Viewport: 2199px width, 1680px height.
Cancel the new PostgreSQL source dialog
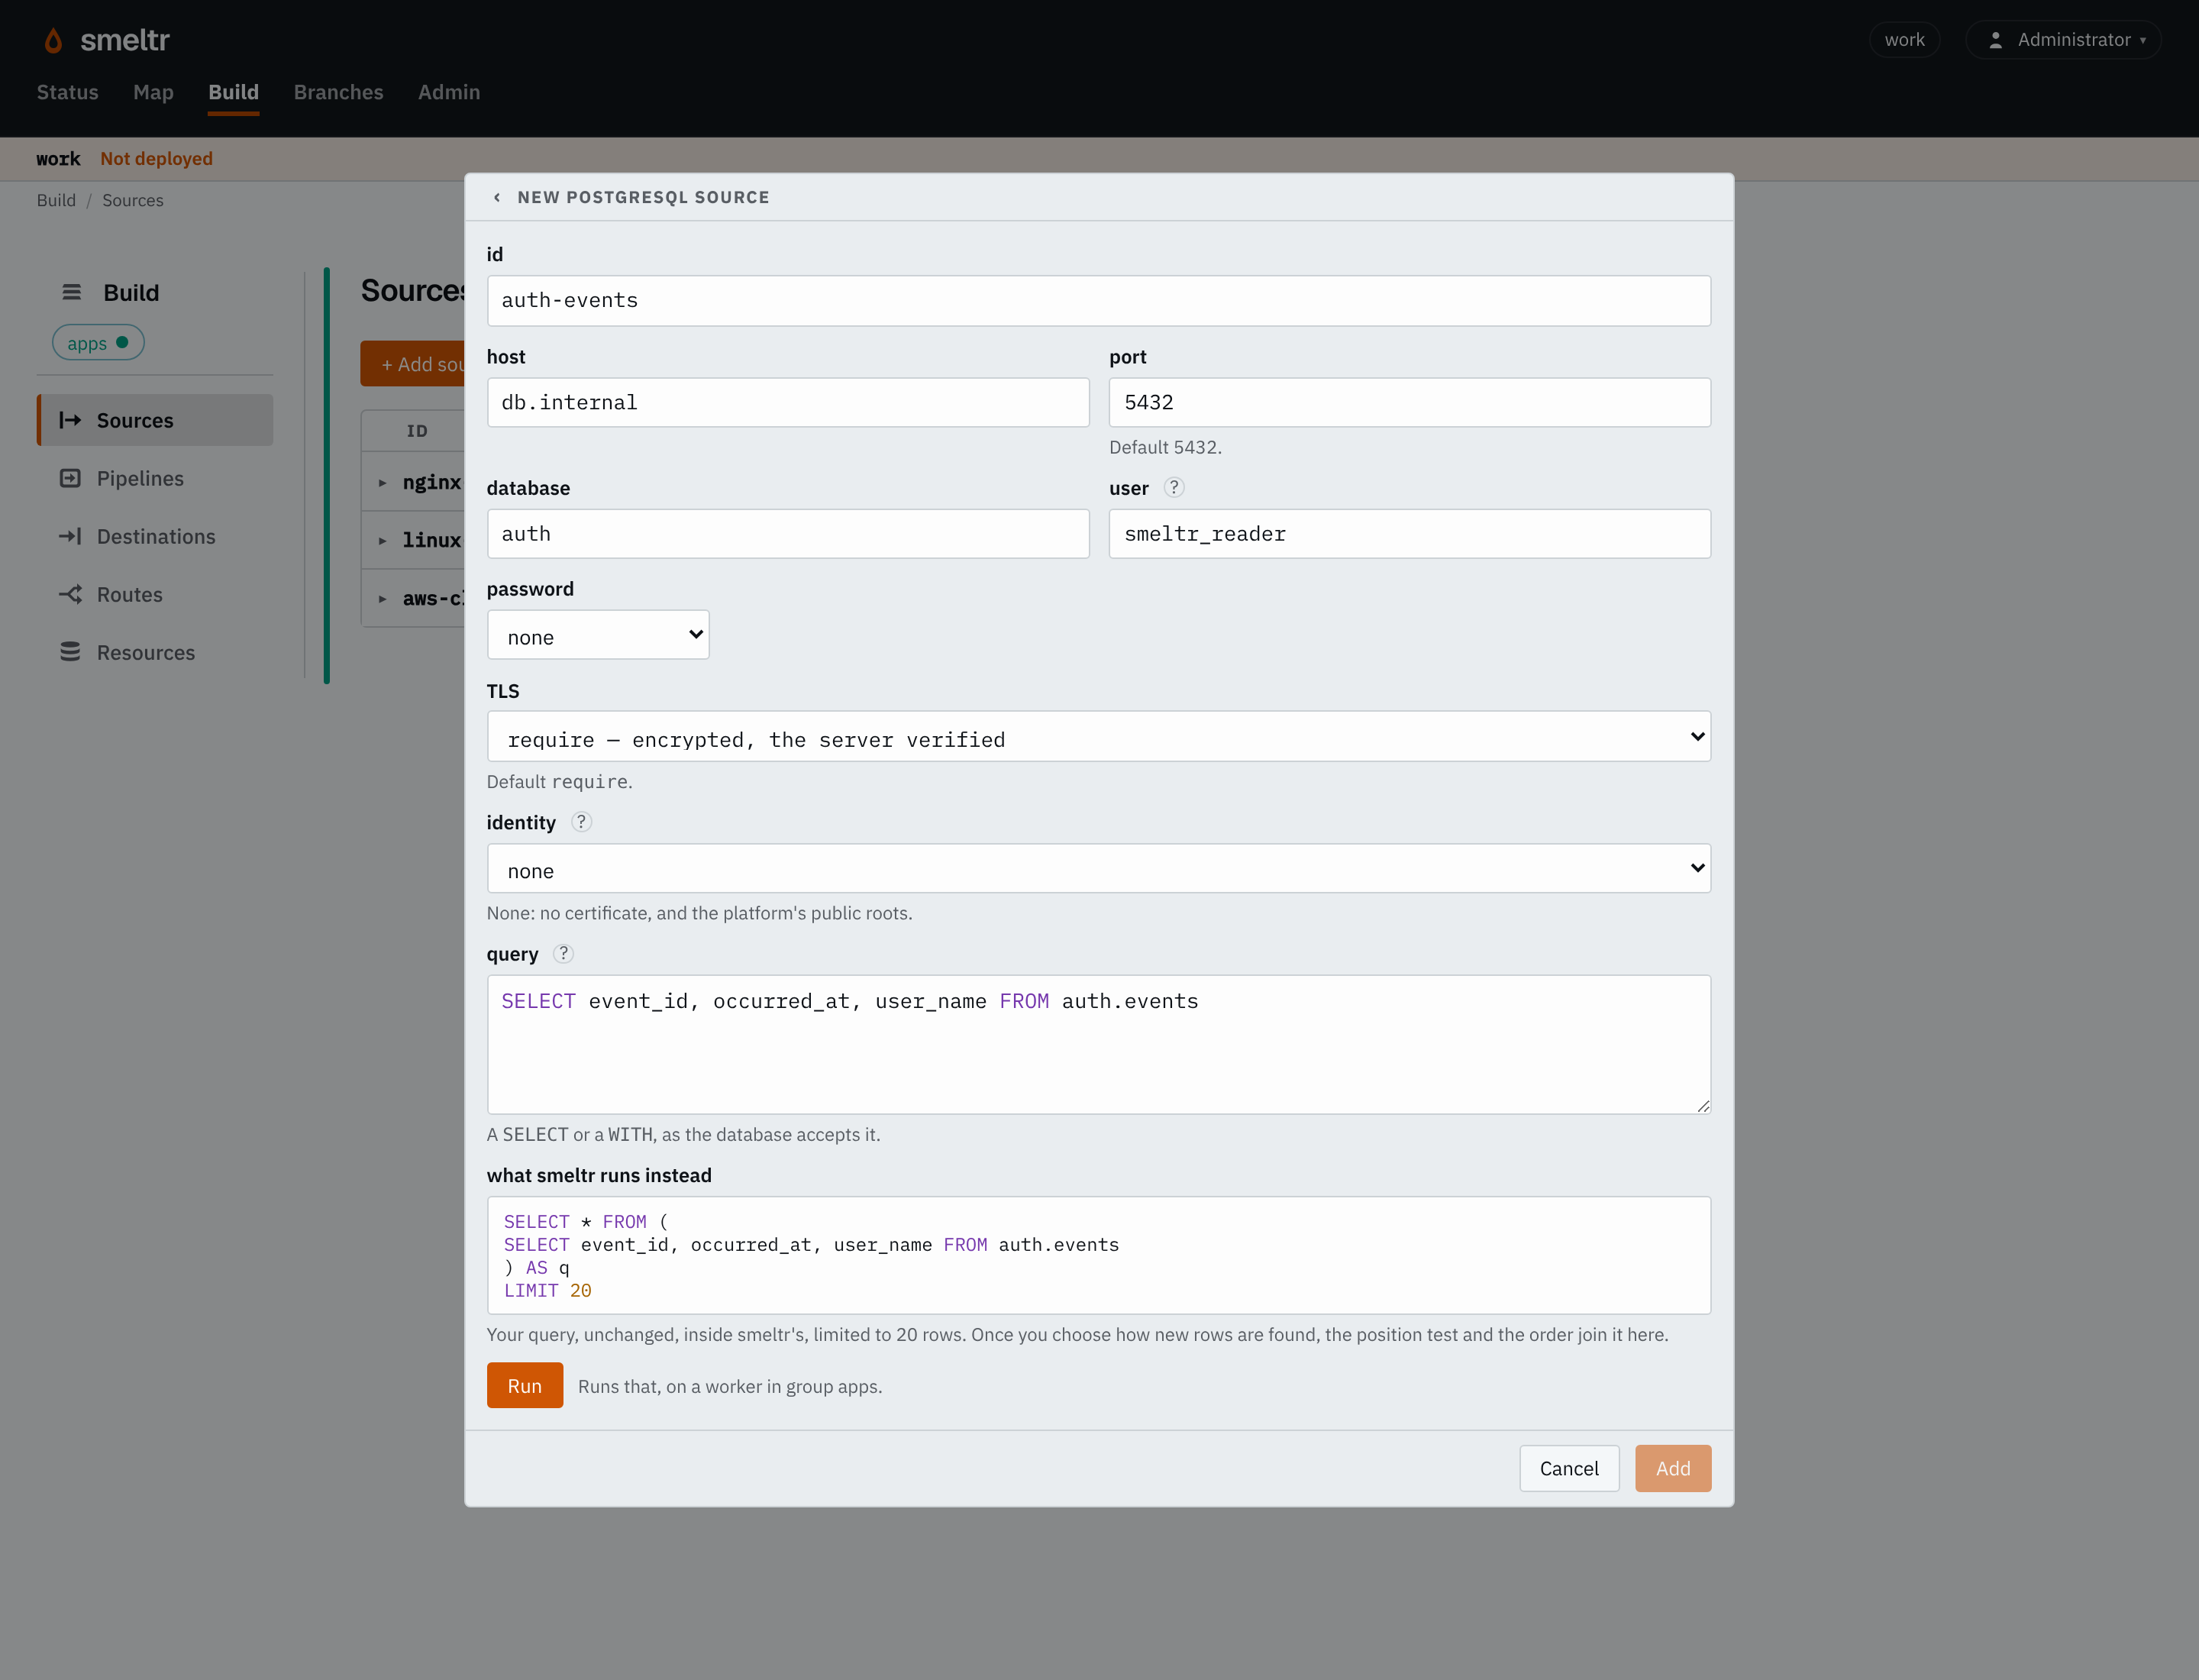coord(1569,1469)
